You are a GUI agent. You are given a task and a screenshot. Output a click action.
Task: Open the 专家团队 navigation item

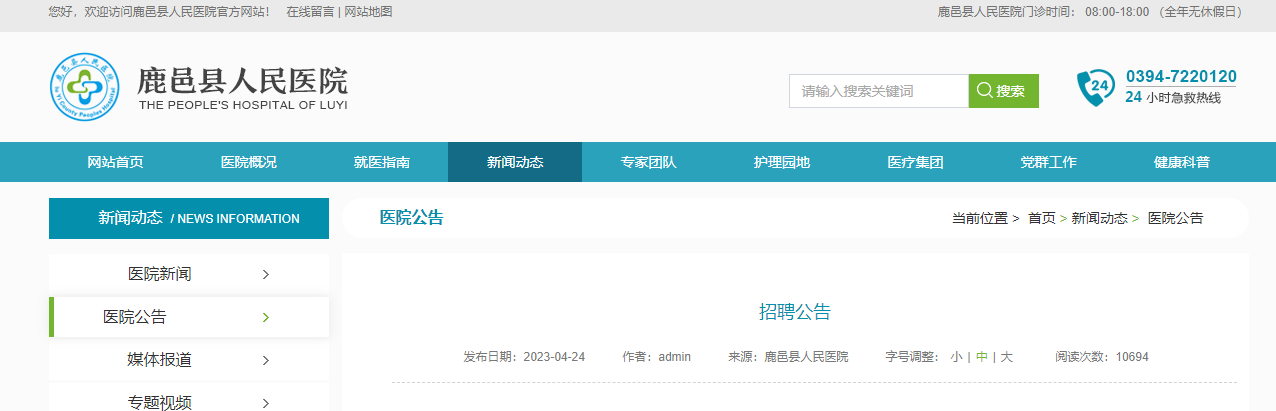tap(648, 162)
